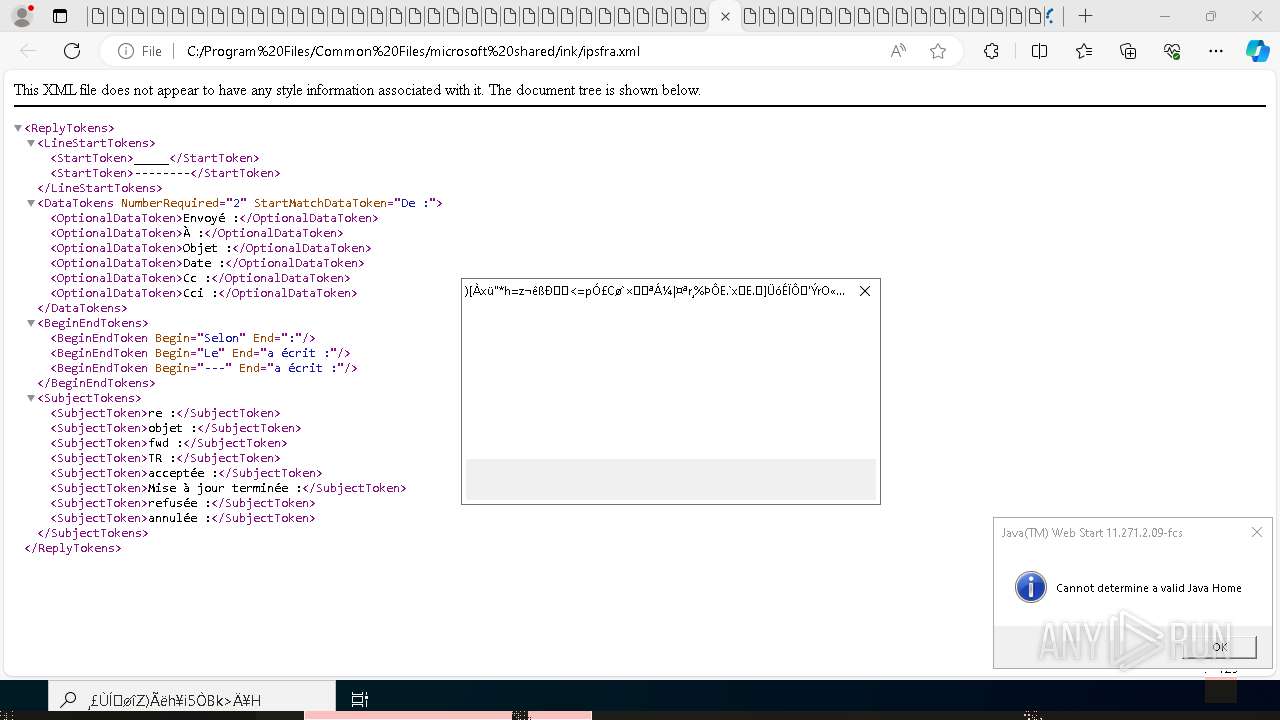Launch Copilot from the toolbar
Screen dimensions: 1280x720
(x=1257, y=51)
